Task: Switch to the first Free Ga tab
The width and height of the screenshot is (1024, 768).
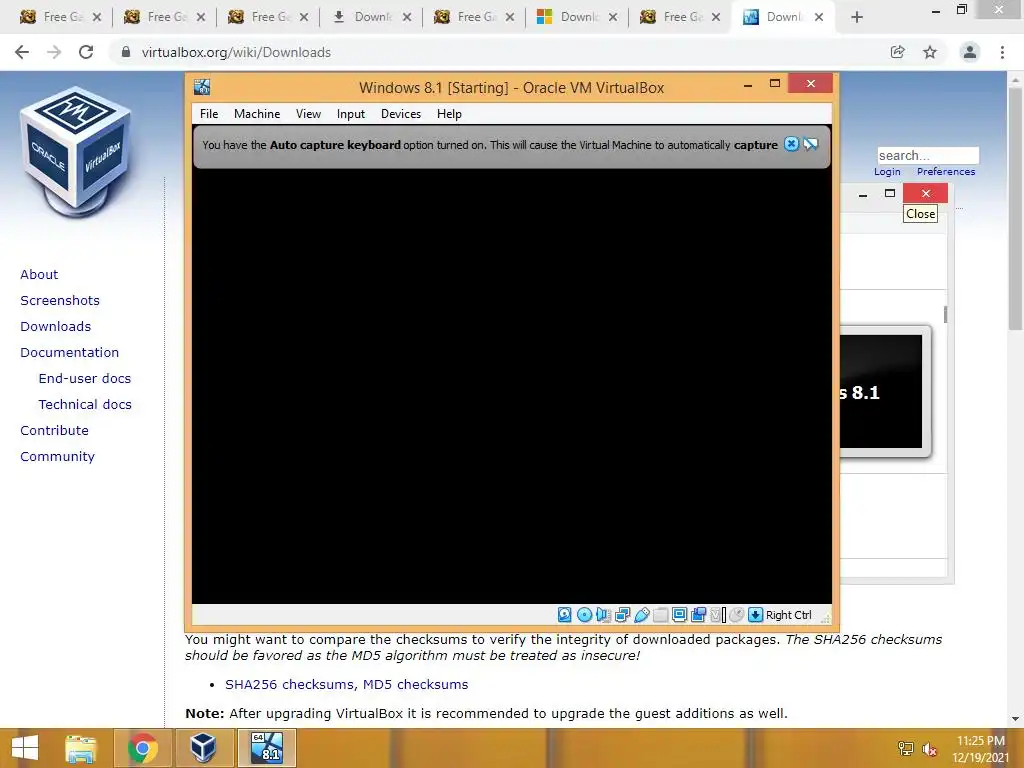Action: coord(59,17)
